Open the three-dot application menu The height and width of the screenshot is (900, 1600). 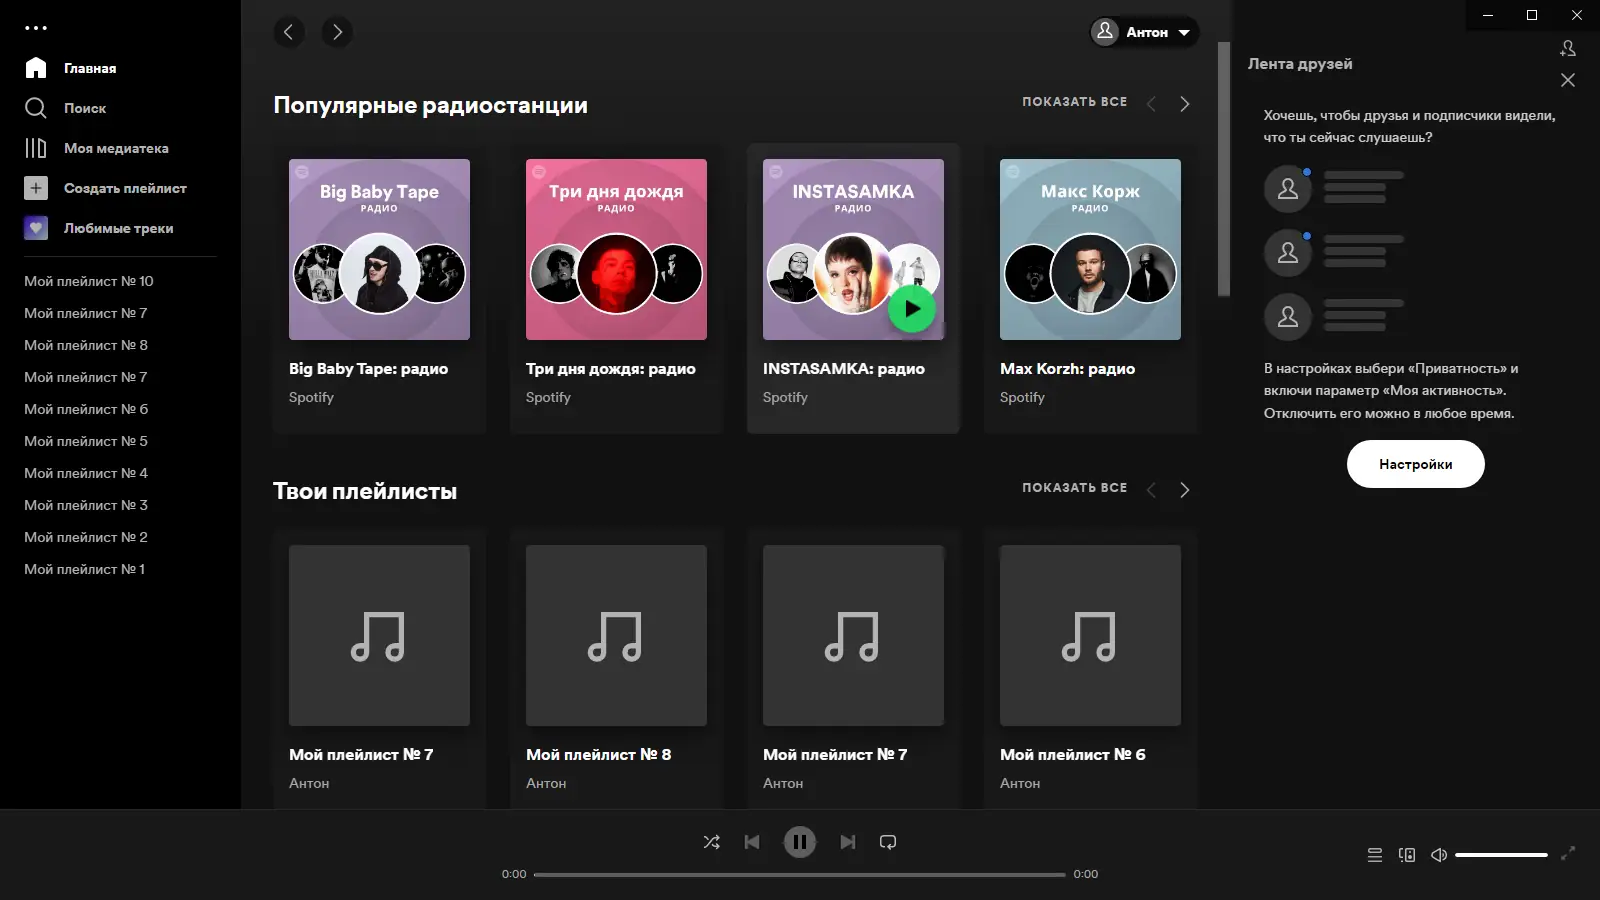coord(36,28)
